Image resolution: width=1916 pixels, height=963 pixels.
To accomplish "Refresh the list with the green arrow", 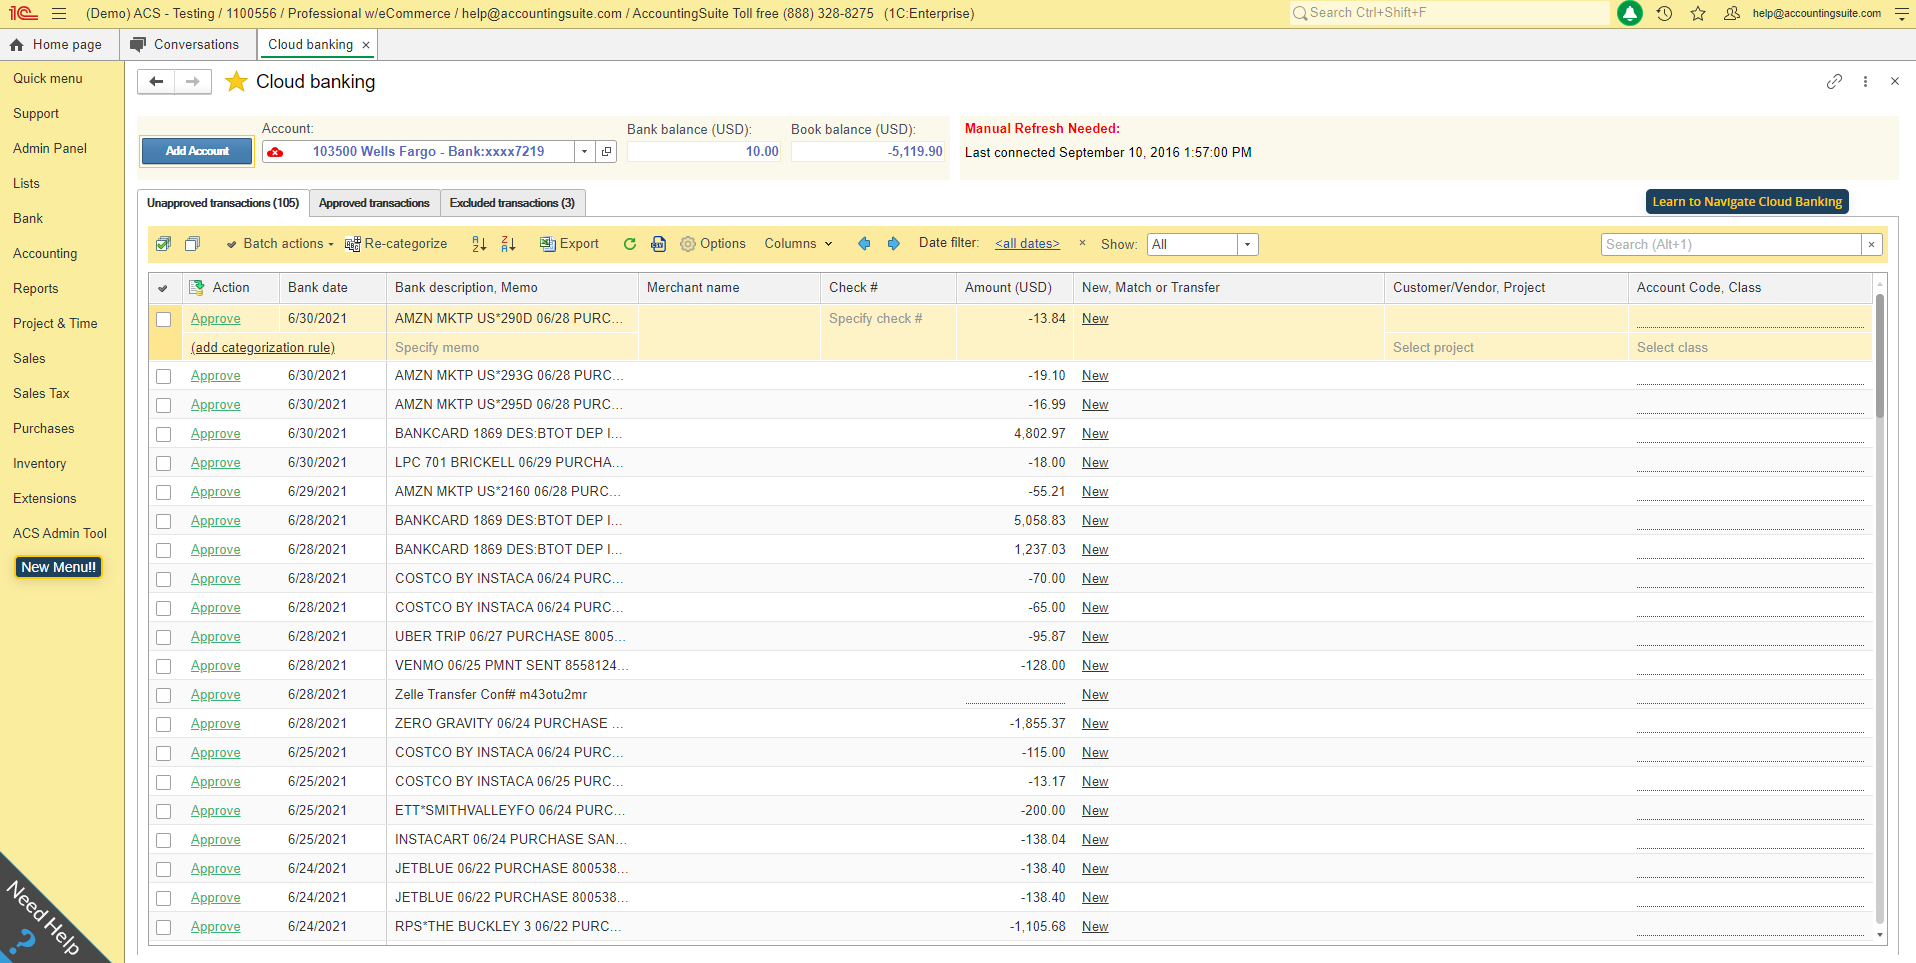I will [629, 244].
